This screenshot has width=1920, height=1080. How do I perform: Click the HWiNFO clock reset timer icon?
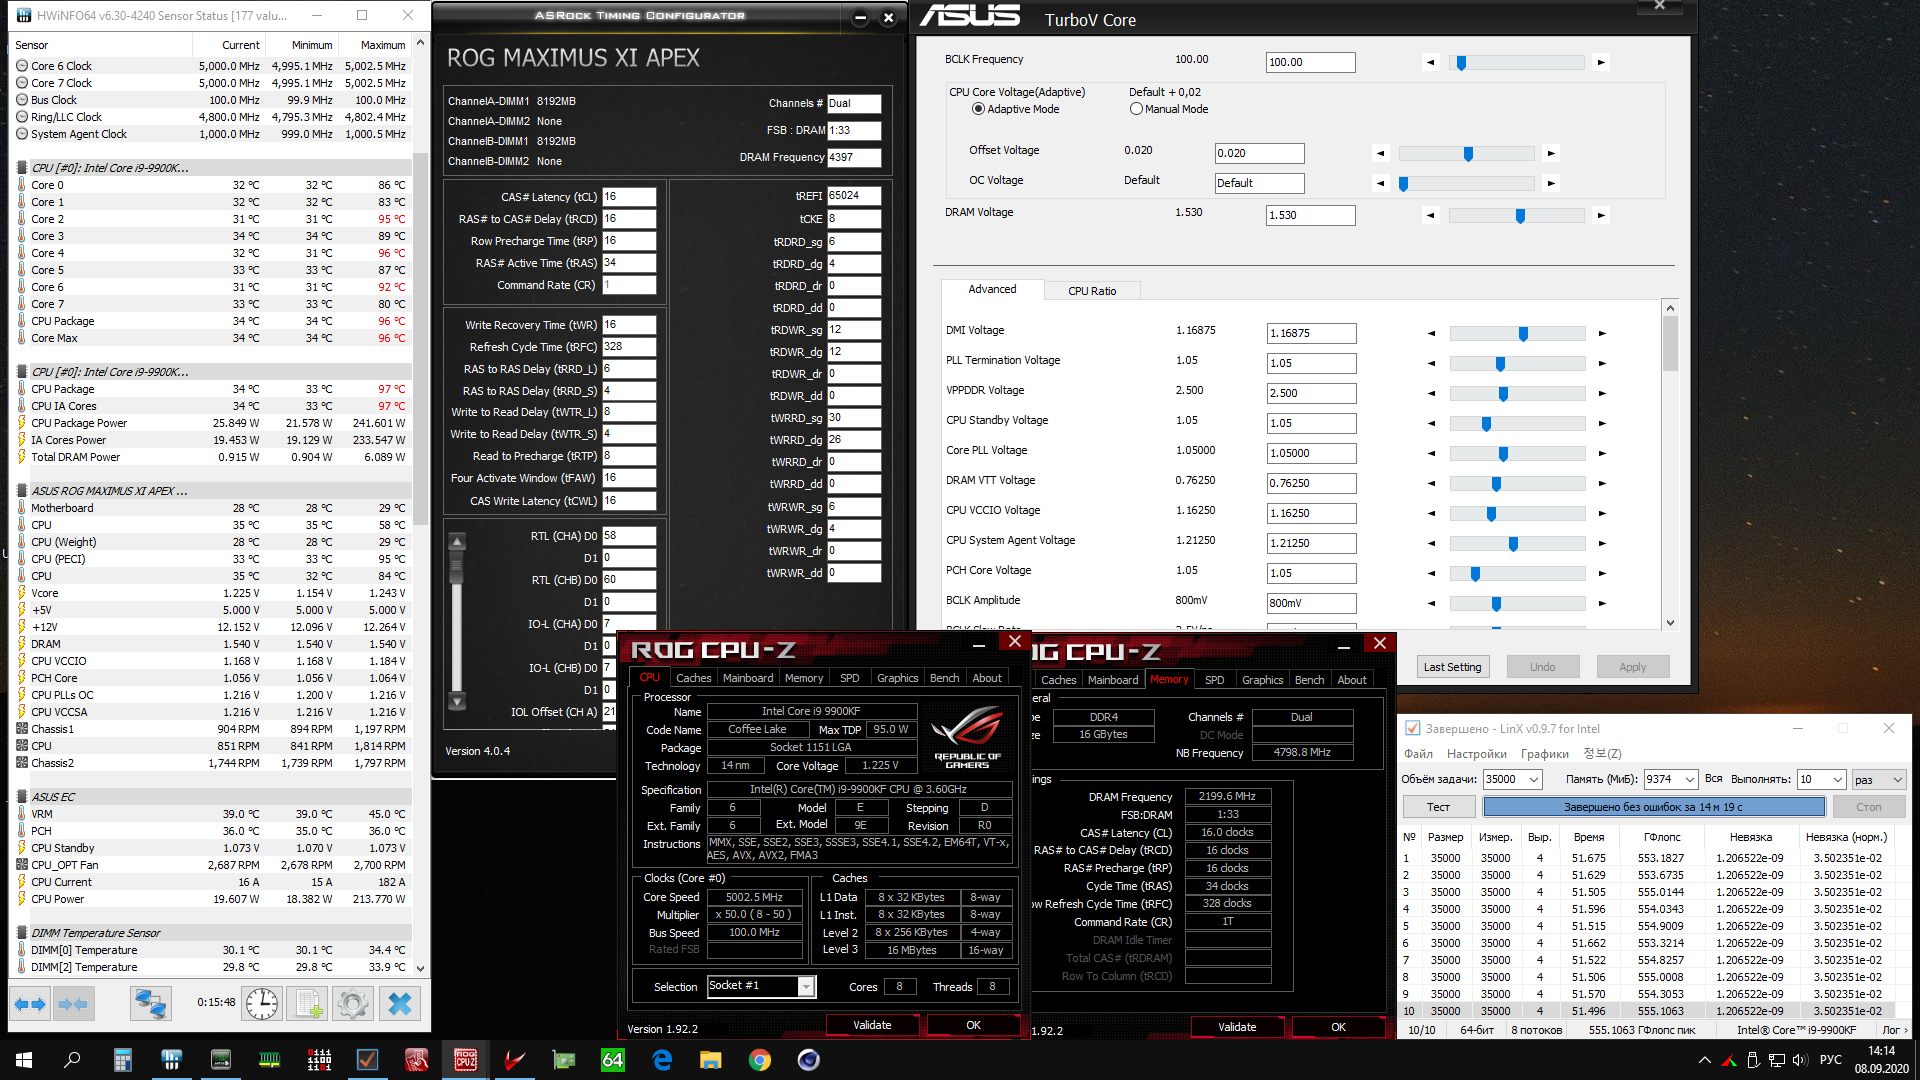262,1003
